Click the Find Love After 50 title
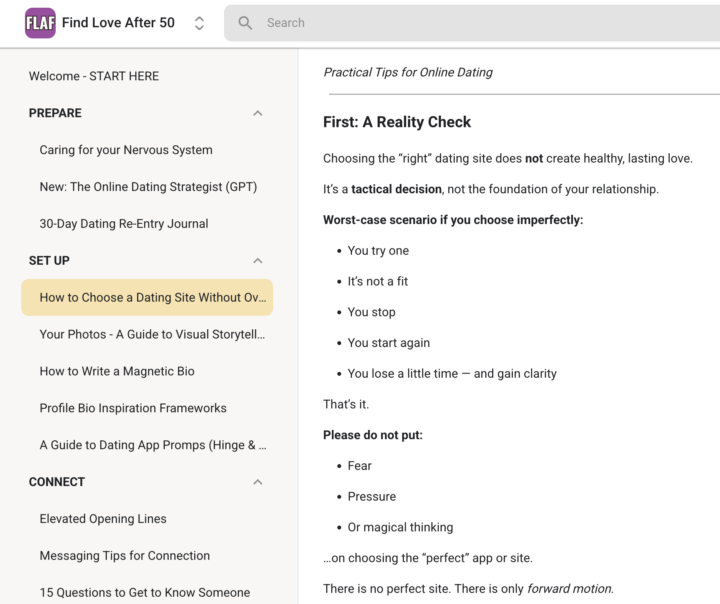The height and width of the screenshot is (604, 720). [x=118, y=23]
